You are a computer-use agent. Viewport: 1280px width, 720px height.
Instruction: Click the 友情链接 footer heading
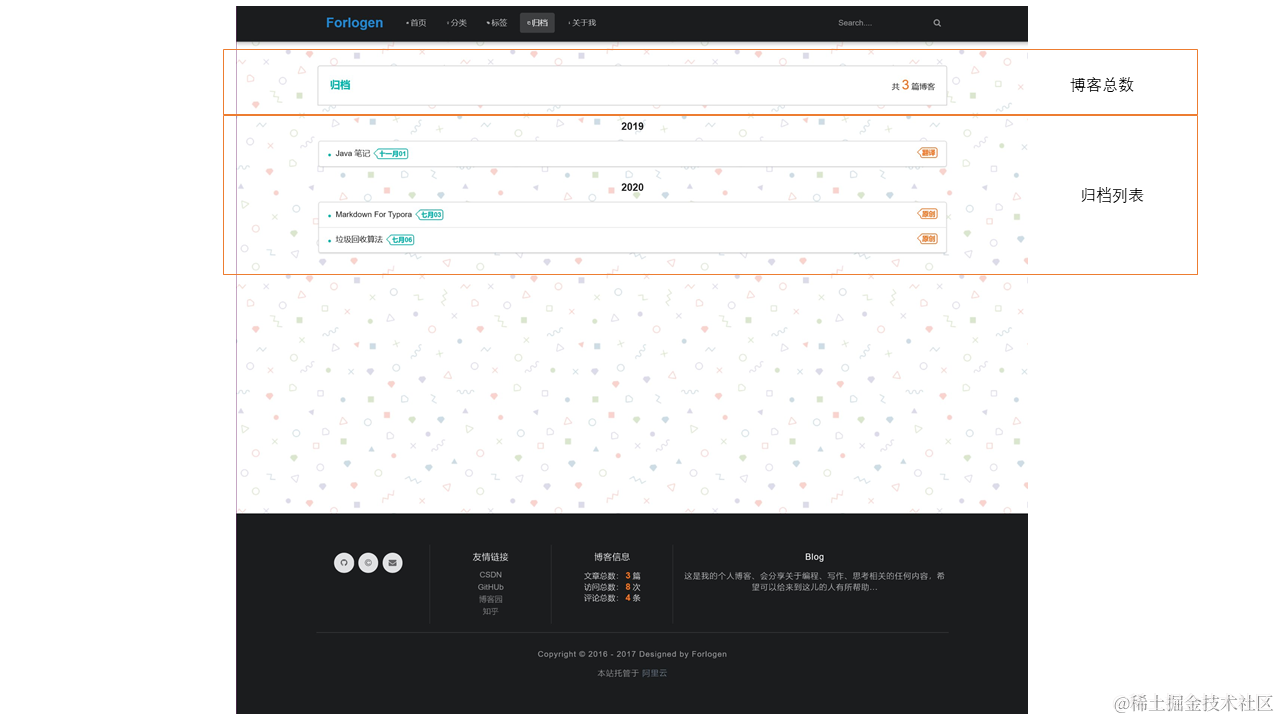click(x=490, y=557)
